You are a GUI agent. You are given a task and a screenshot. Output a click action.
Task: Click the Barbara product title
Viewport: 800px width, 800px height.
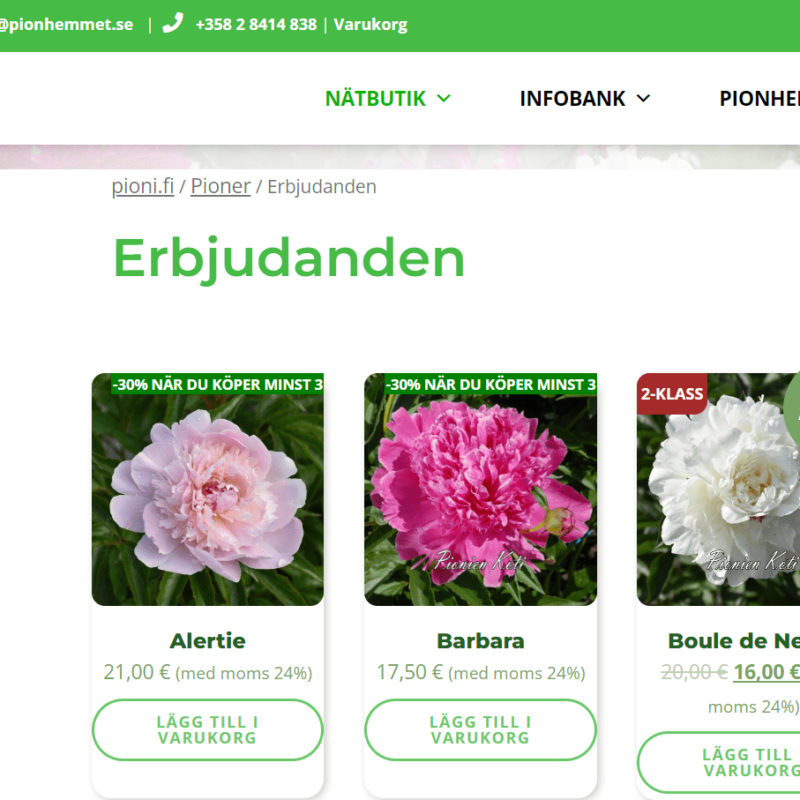pos(480,641)
